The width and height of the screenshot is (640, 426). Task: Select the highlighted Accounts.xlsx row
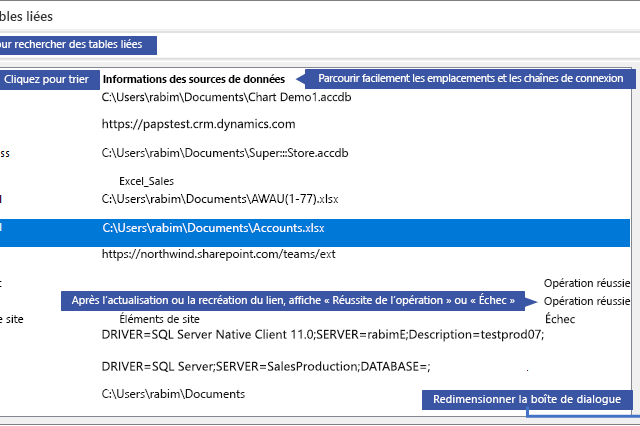[x=213, y=228]
